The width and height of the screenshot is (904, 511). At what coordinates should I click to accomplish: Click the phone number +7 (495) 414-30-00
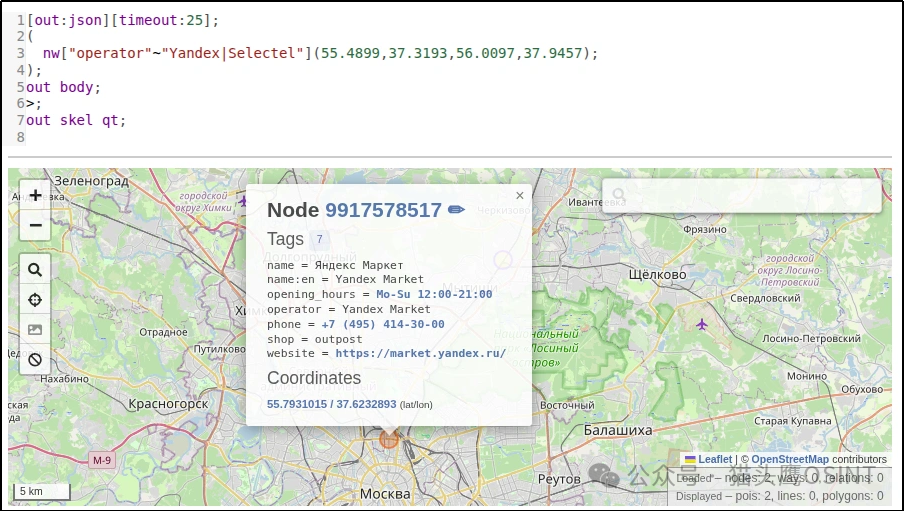pyautogui.click(x=383, y=324)
